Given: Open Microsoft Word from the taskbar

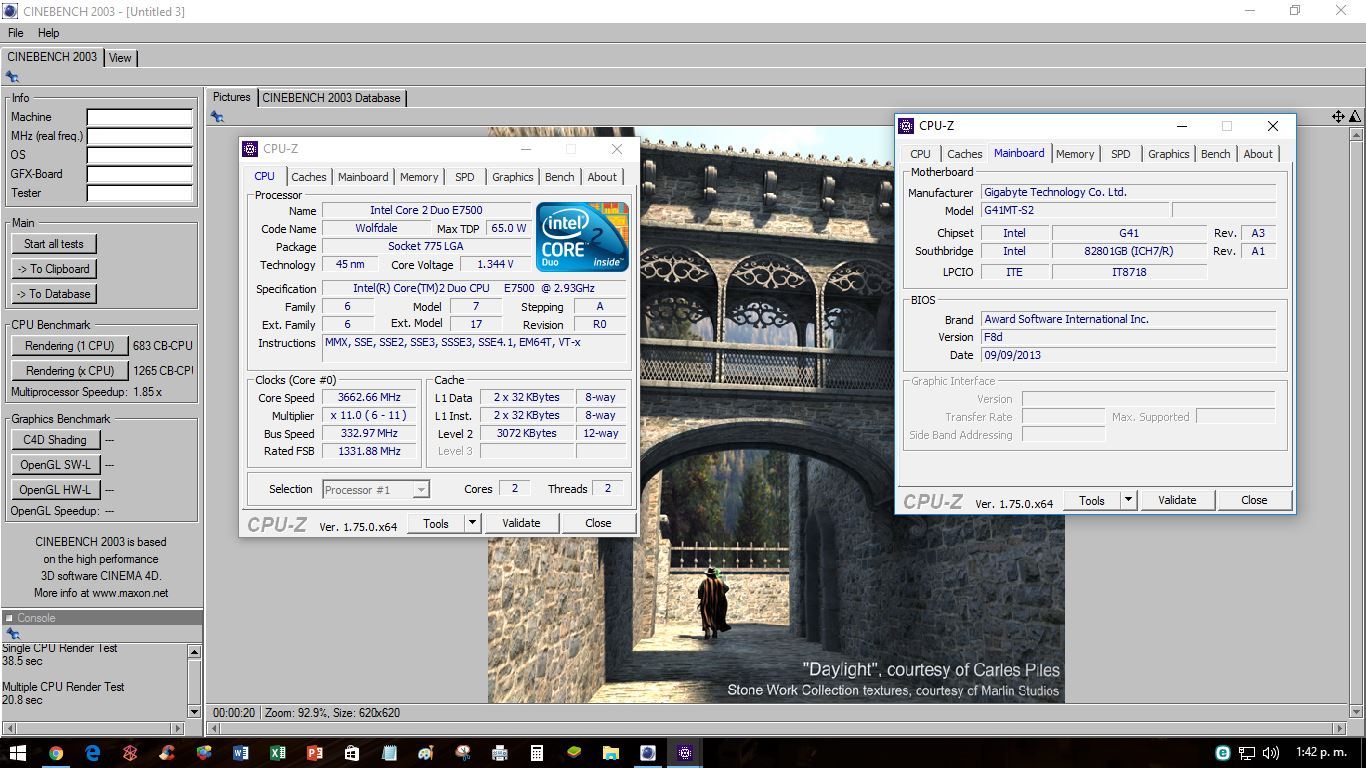Looking at the screenshot, I should tap(241, 753).
